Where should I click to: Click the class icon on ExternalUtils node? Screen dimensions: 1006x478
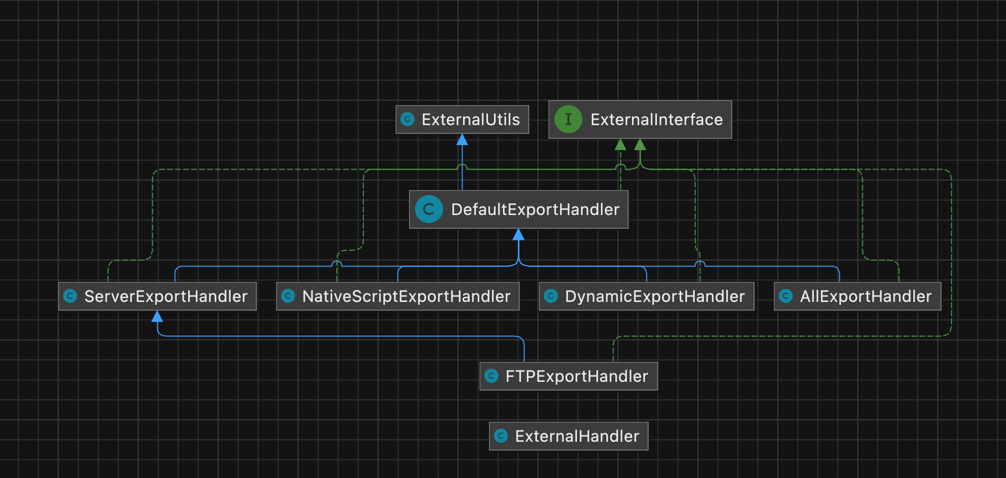tap(407, 119)
